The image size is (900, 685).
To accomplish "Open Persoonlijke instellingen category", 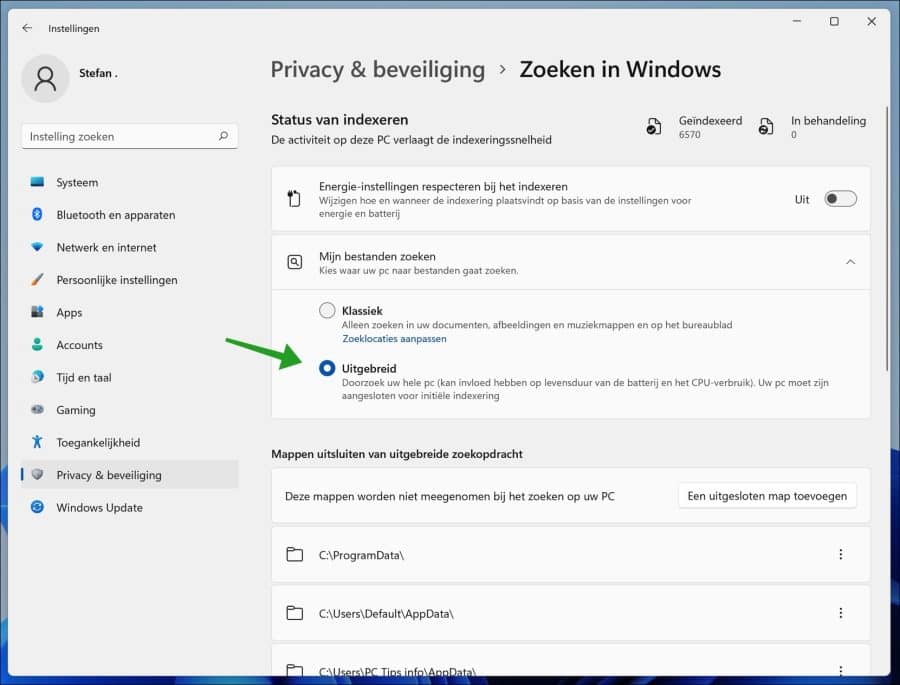I will click(x=129, y=280).
